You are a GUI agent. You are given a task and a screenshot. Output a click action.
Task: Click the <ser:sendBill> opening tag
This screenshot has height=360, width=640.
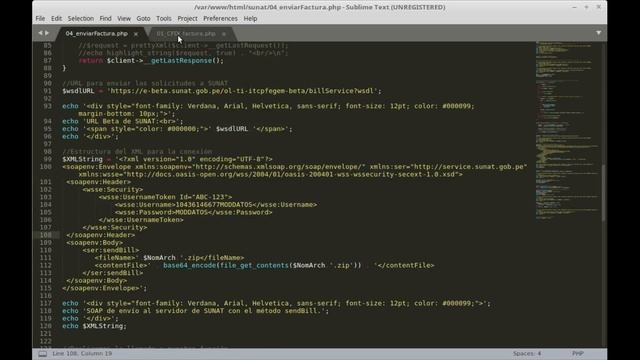[111, 250]
